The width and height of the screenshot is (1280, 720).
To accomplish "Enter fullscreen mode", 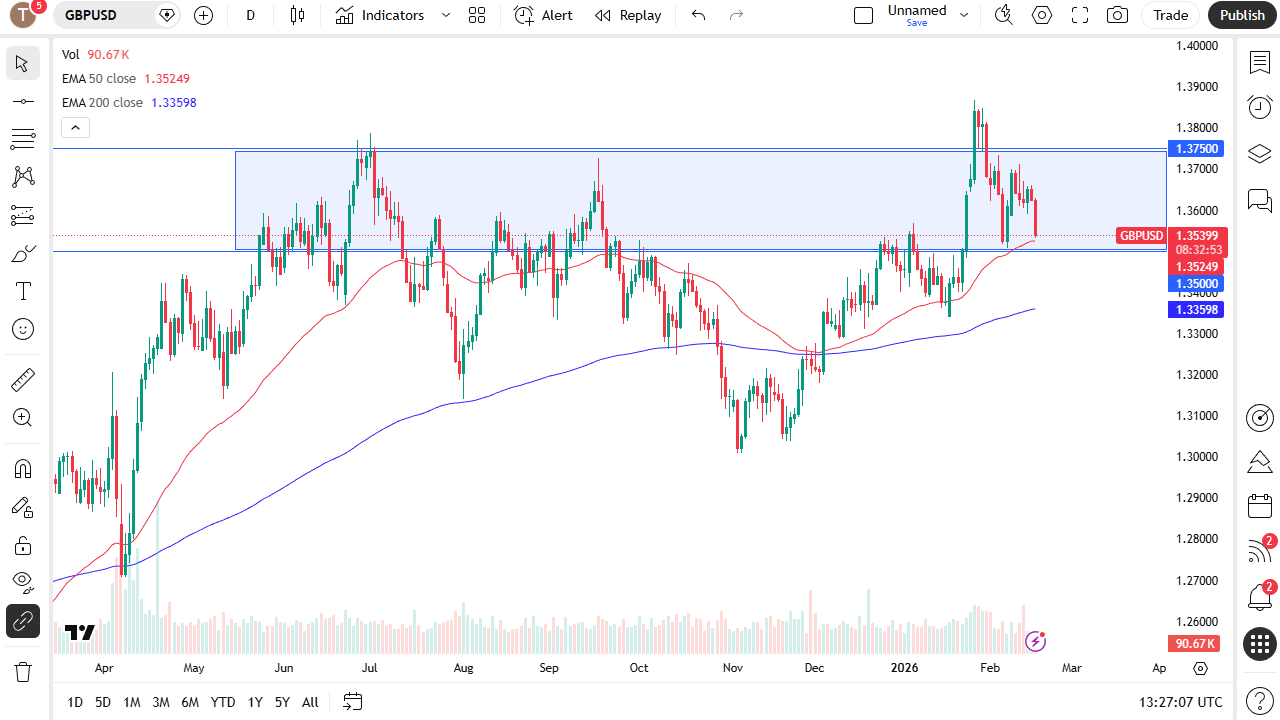I will (1080, 15).
